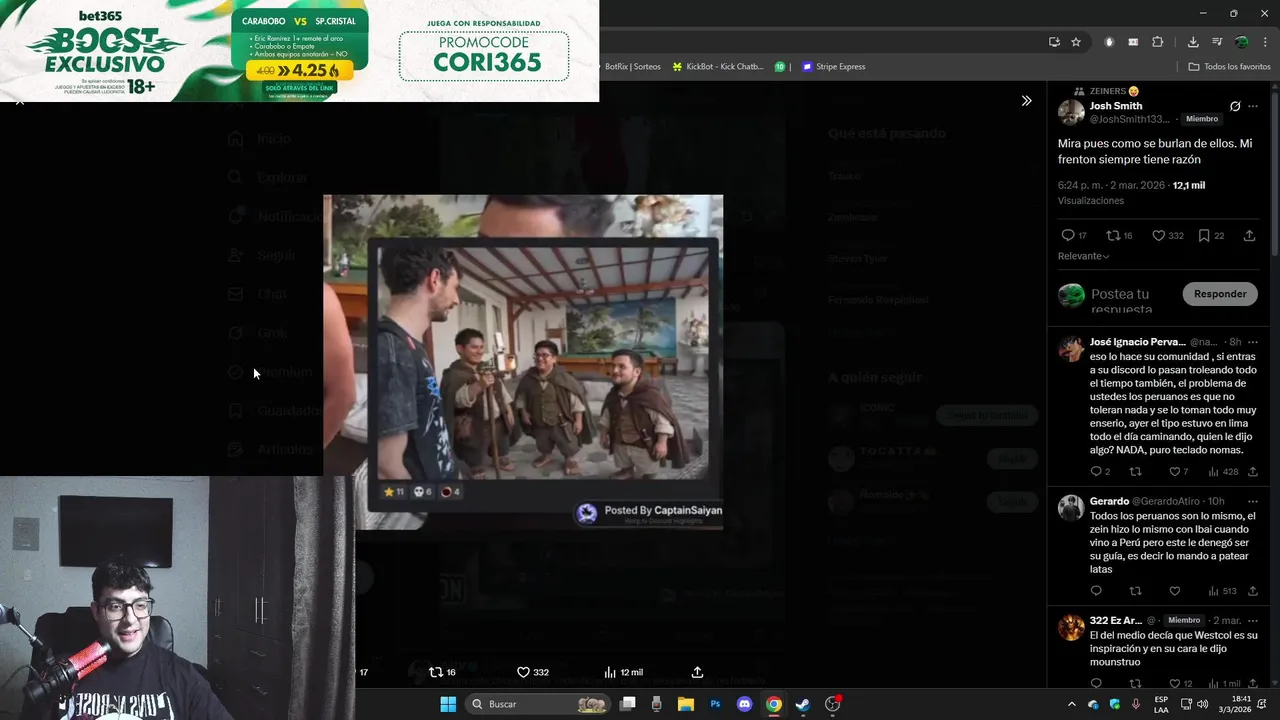Open 'Todos los favoritos' folder
Image resolution: width=1280 pixels, height=720 pixels.
(1229, 67)
